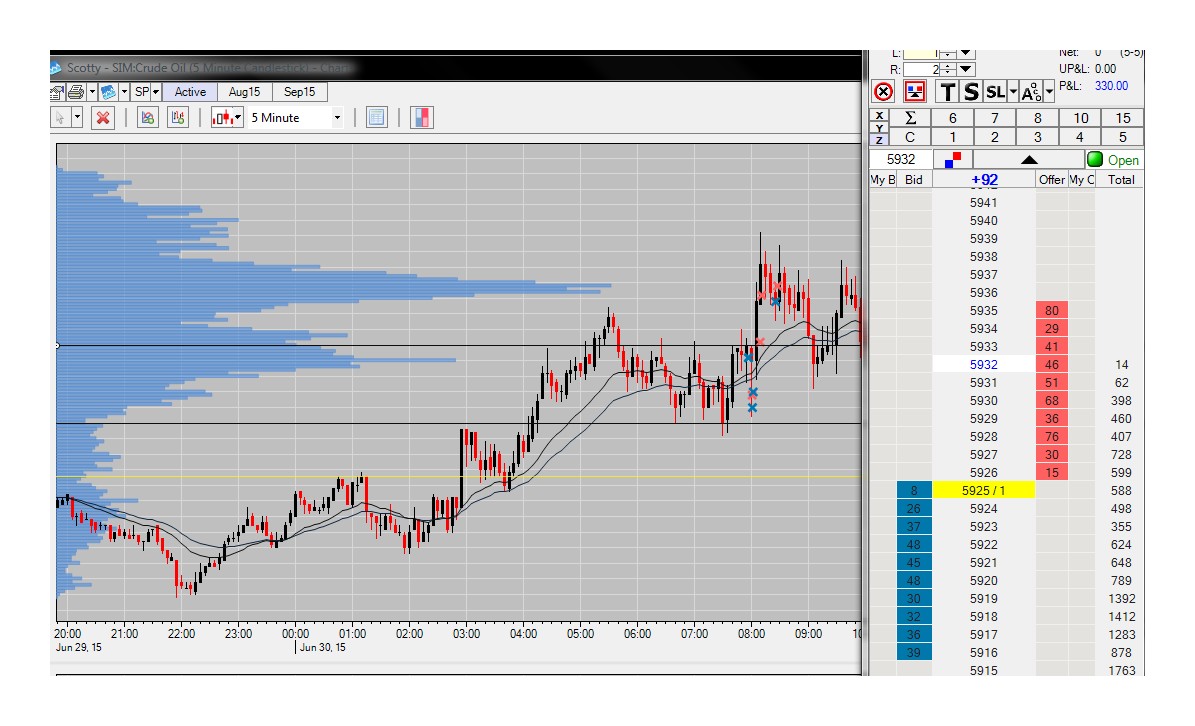Click the Total column header
This screenshot has width=1195, height=726.
(1120, 180)
